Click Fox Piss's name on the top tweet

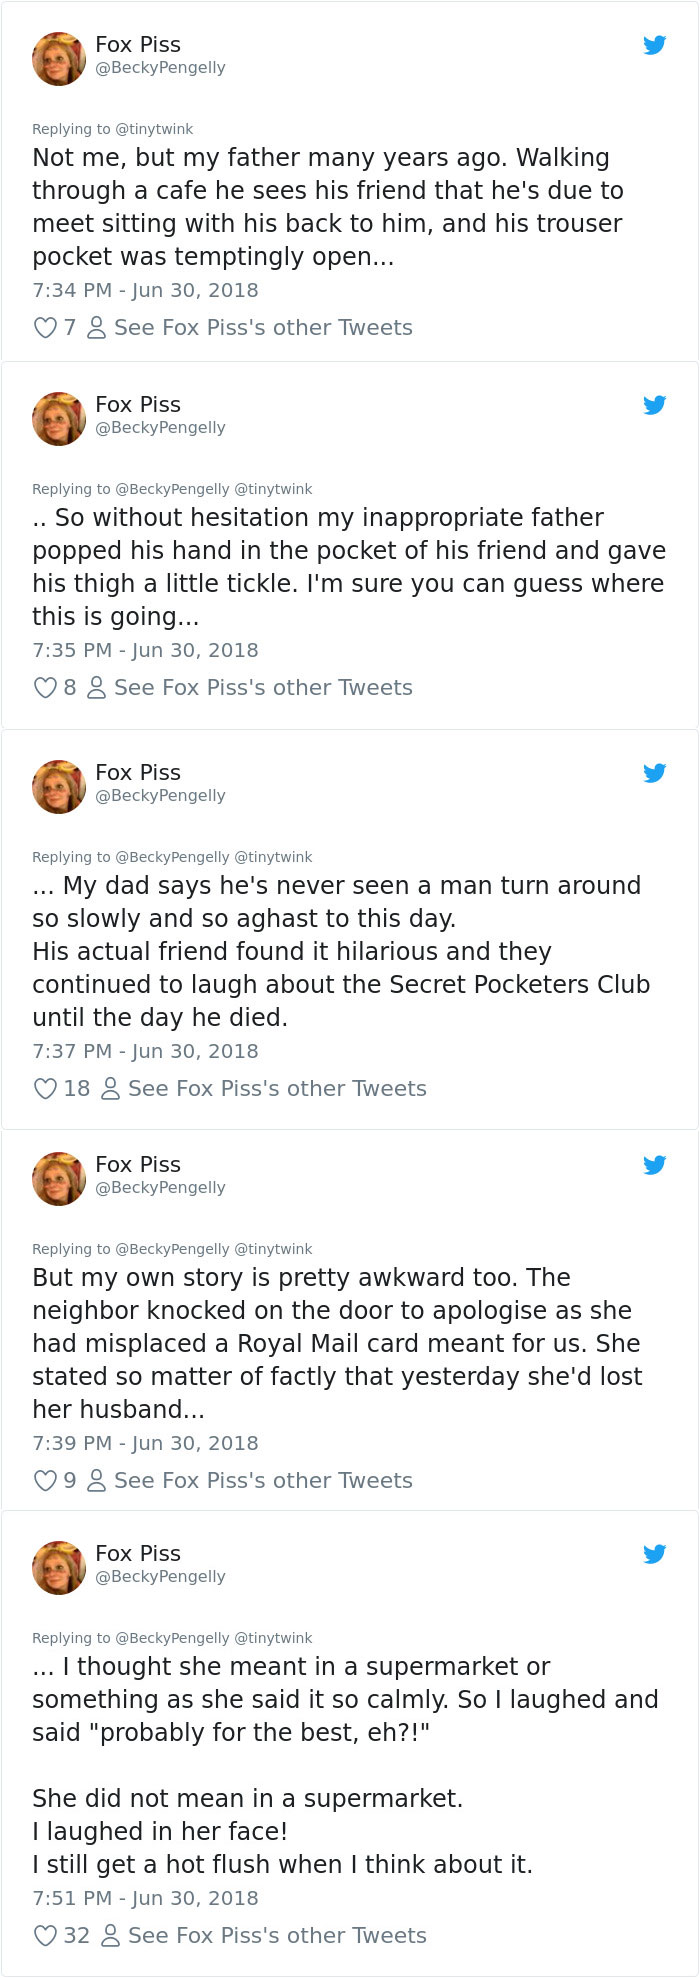coord(137,44)
